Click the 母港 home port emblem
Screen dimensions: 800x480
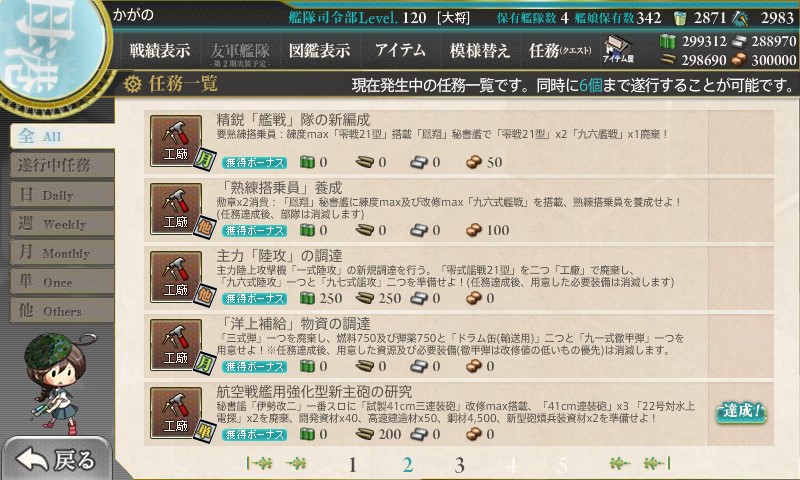[49, 48]
